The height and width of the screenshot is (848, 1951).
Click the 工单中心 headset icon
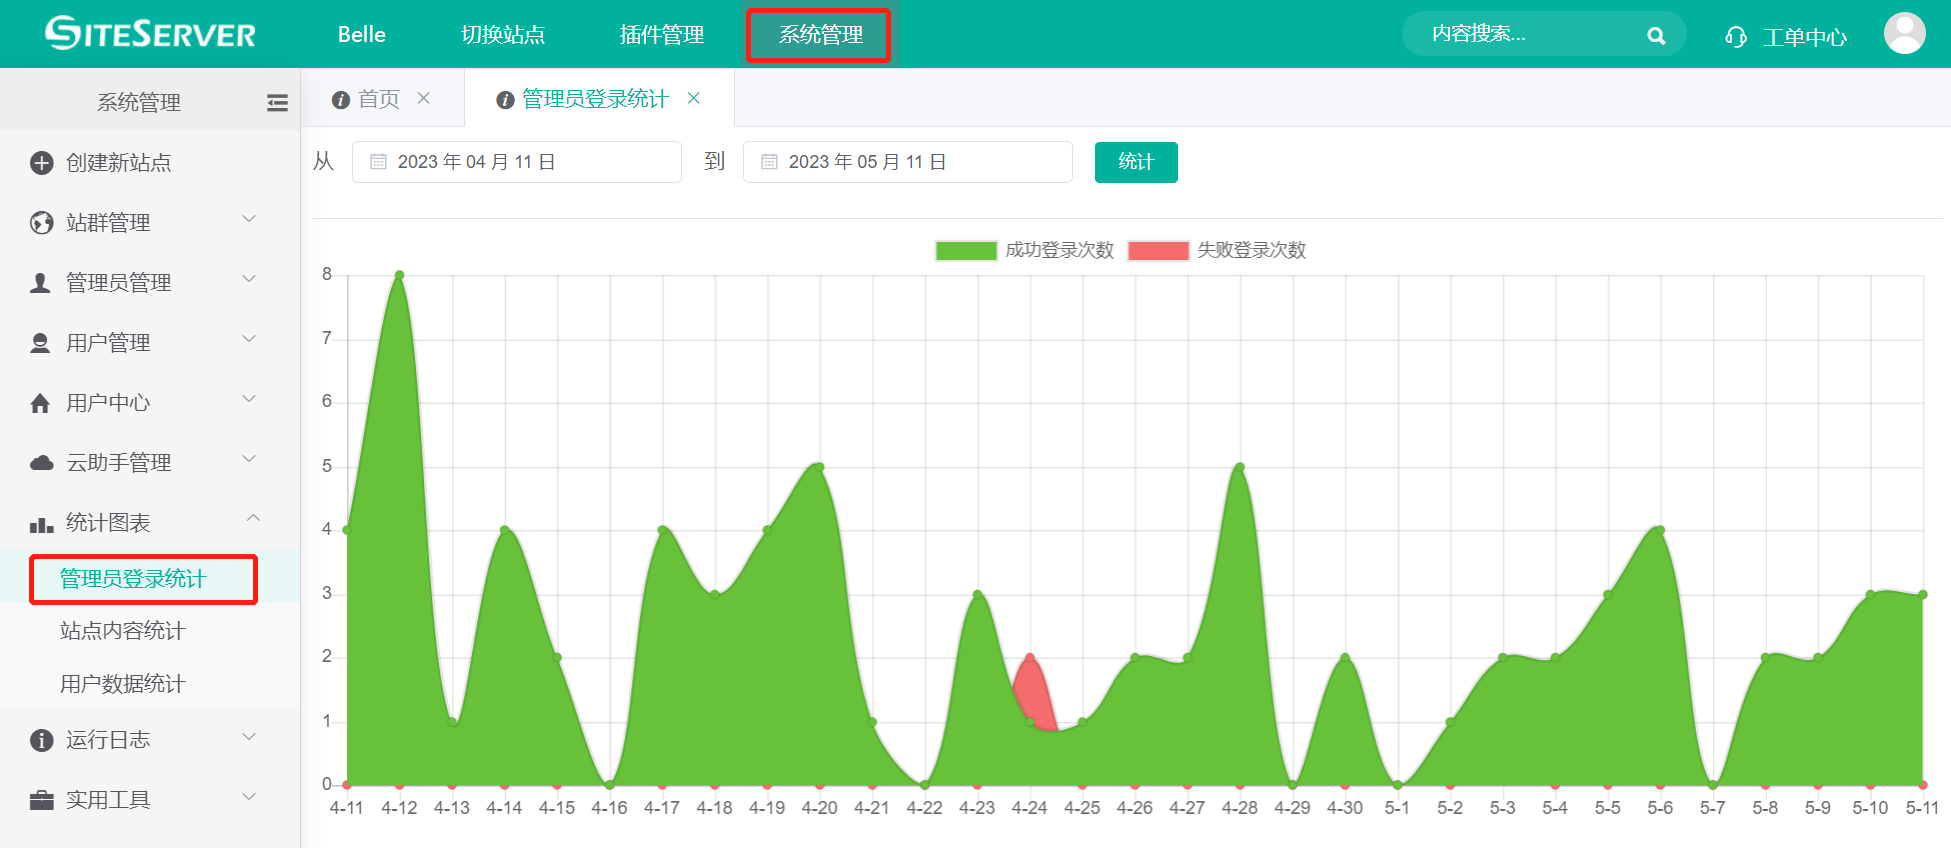(x=1735, y=37)
